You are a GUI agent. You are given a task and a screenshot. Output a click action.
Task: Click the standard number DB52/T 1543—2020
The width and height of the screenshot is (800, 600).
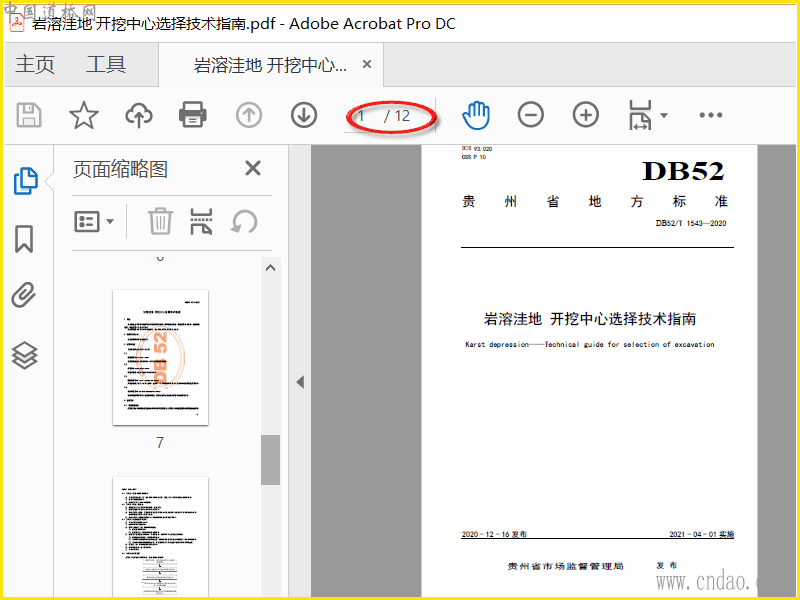tap(691, 223)
